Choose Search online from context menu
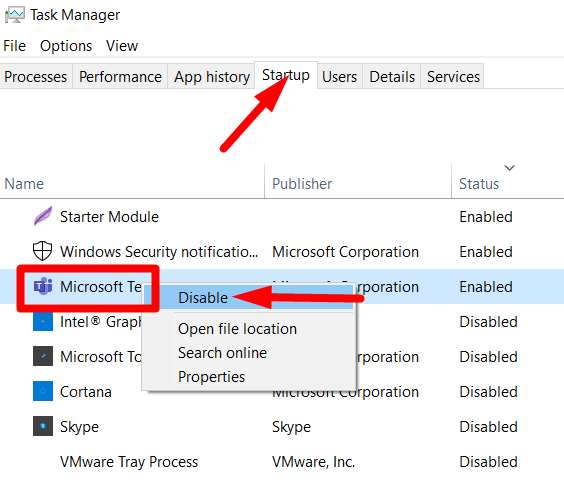The height and width of the screenshot is (480, 564). click(222, 353)
